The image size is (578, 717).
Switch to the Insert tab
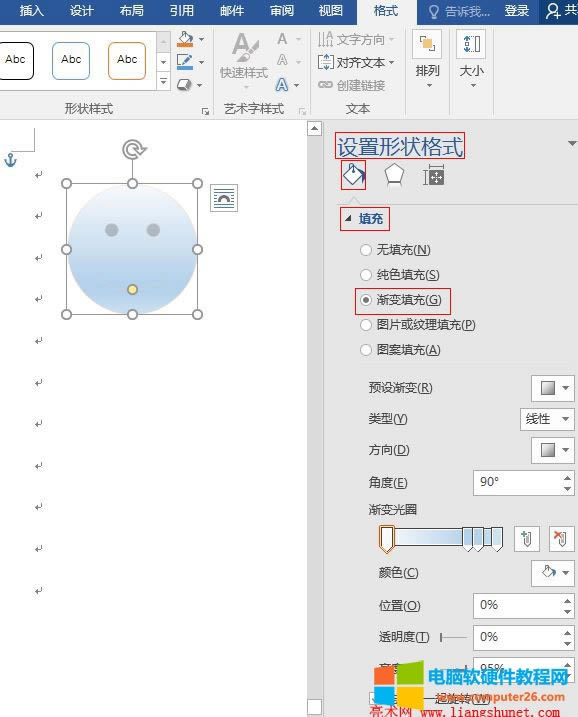click(32, 11)
